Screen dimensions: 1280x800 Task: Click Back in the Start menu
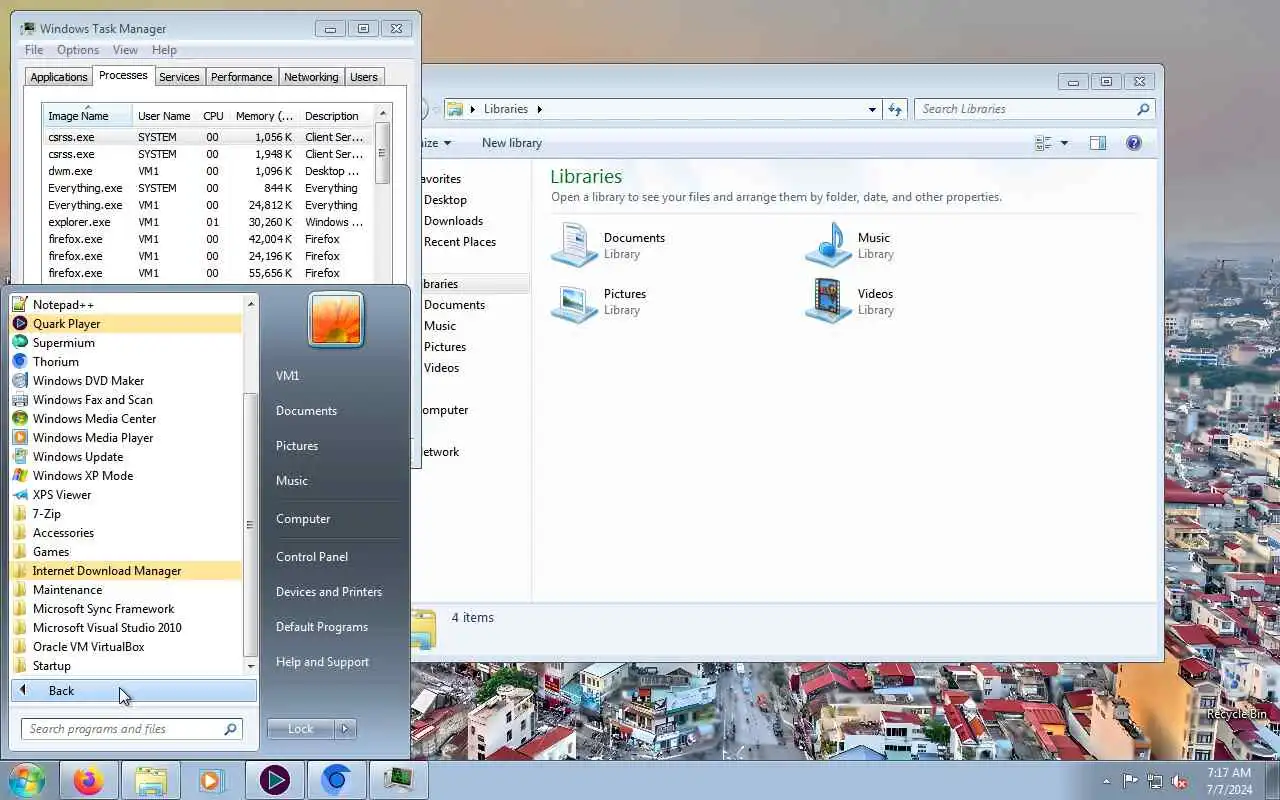click(x=134, y=691)
